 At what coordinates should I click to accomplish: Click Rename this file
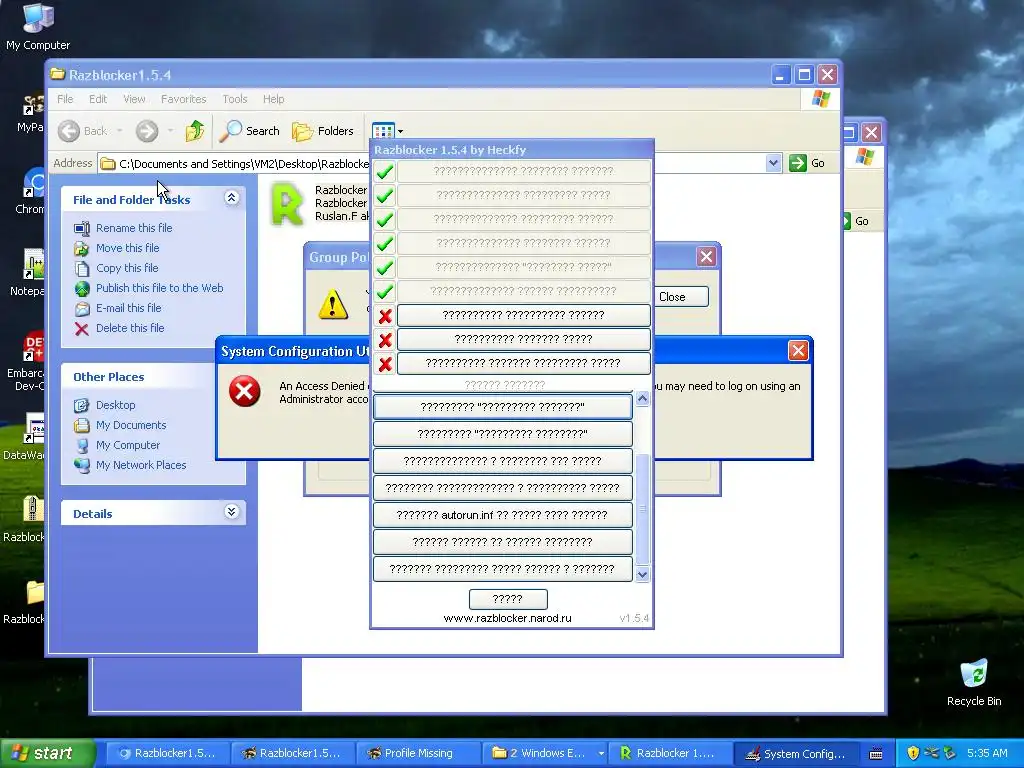click(x=134, y=228)
